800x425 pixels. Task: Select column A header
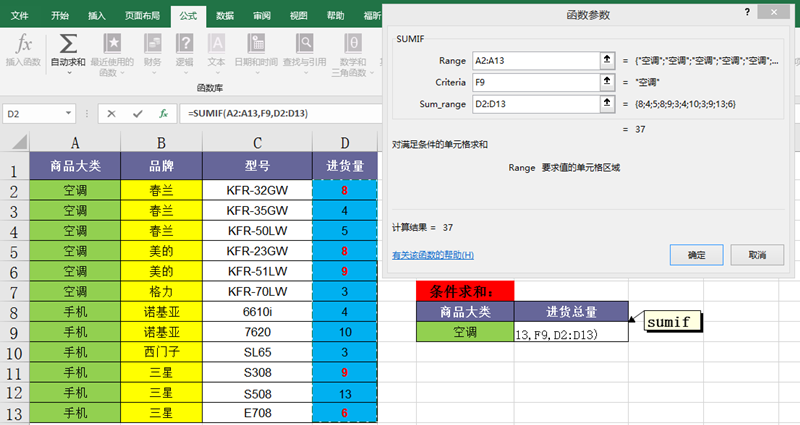[x=75, y=142]
